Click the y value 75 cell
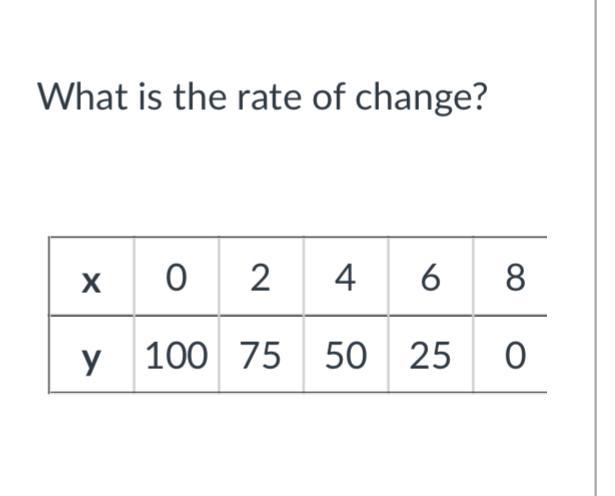This screenshot has width=615, height=496. click(261, 354)
